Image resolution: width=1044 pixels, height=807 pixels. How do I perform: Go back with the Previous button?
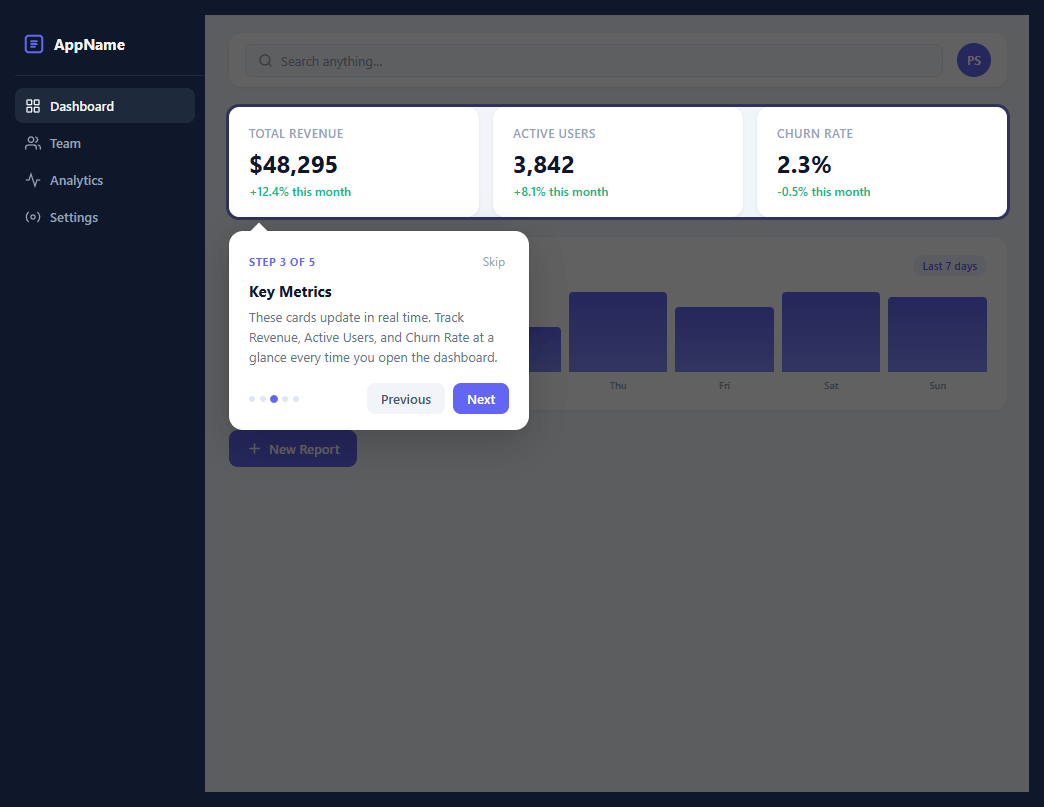click(405, 399)
